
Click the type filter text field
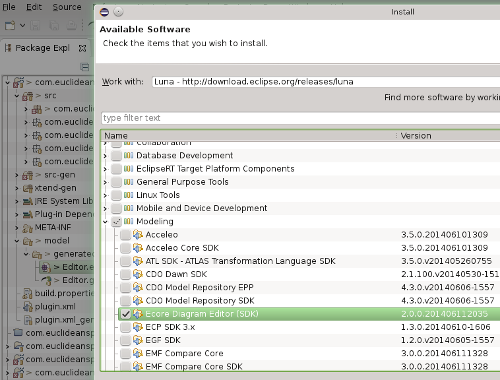point(301,118)
